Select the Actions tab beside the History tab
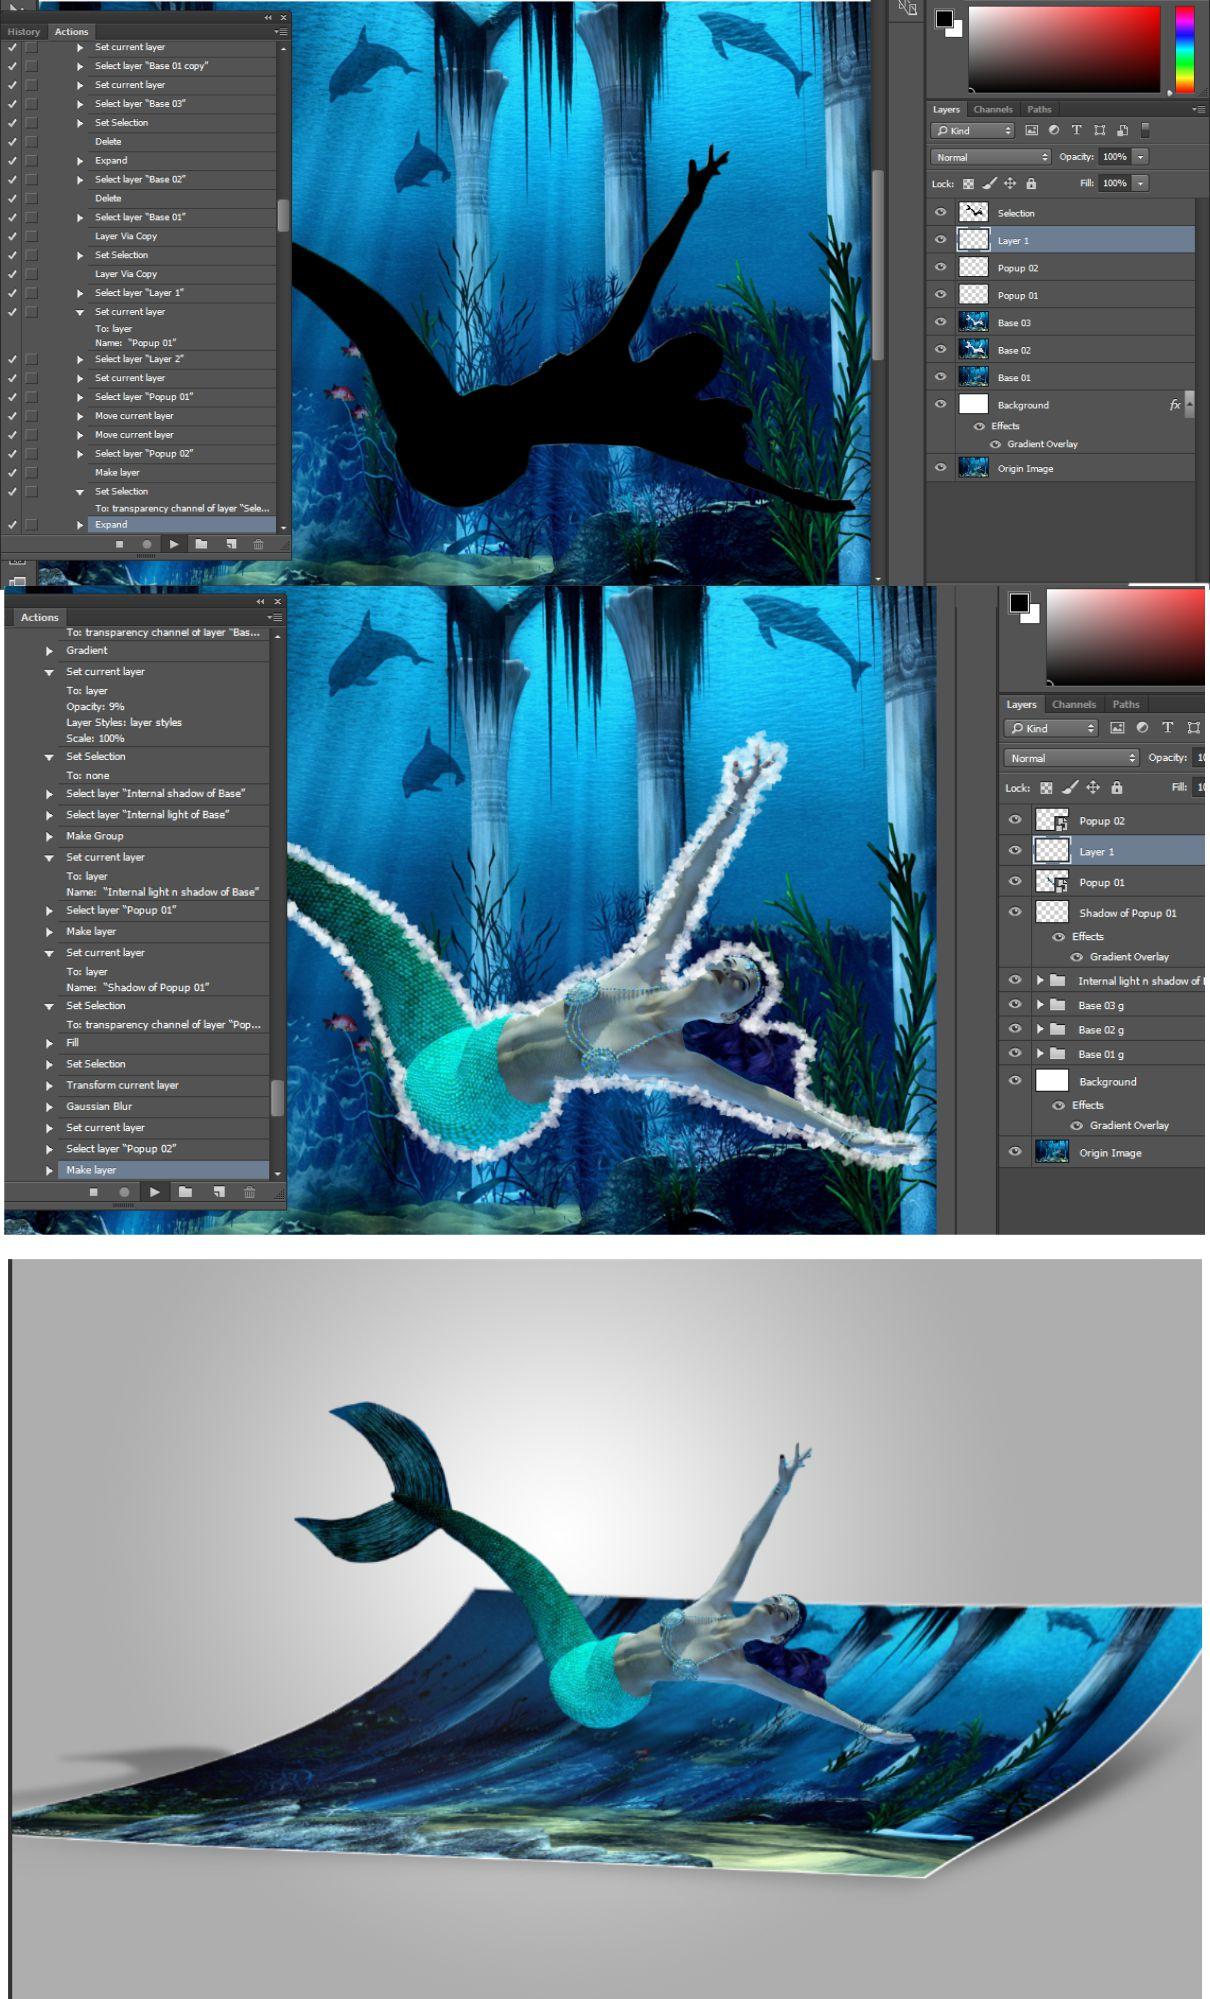This screenshot has width=1210, height=1999. coord(71,32)
